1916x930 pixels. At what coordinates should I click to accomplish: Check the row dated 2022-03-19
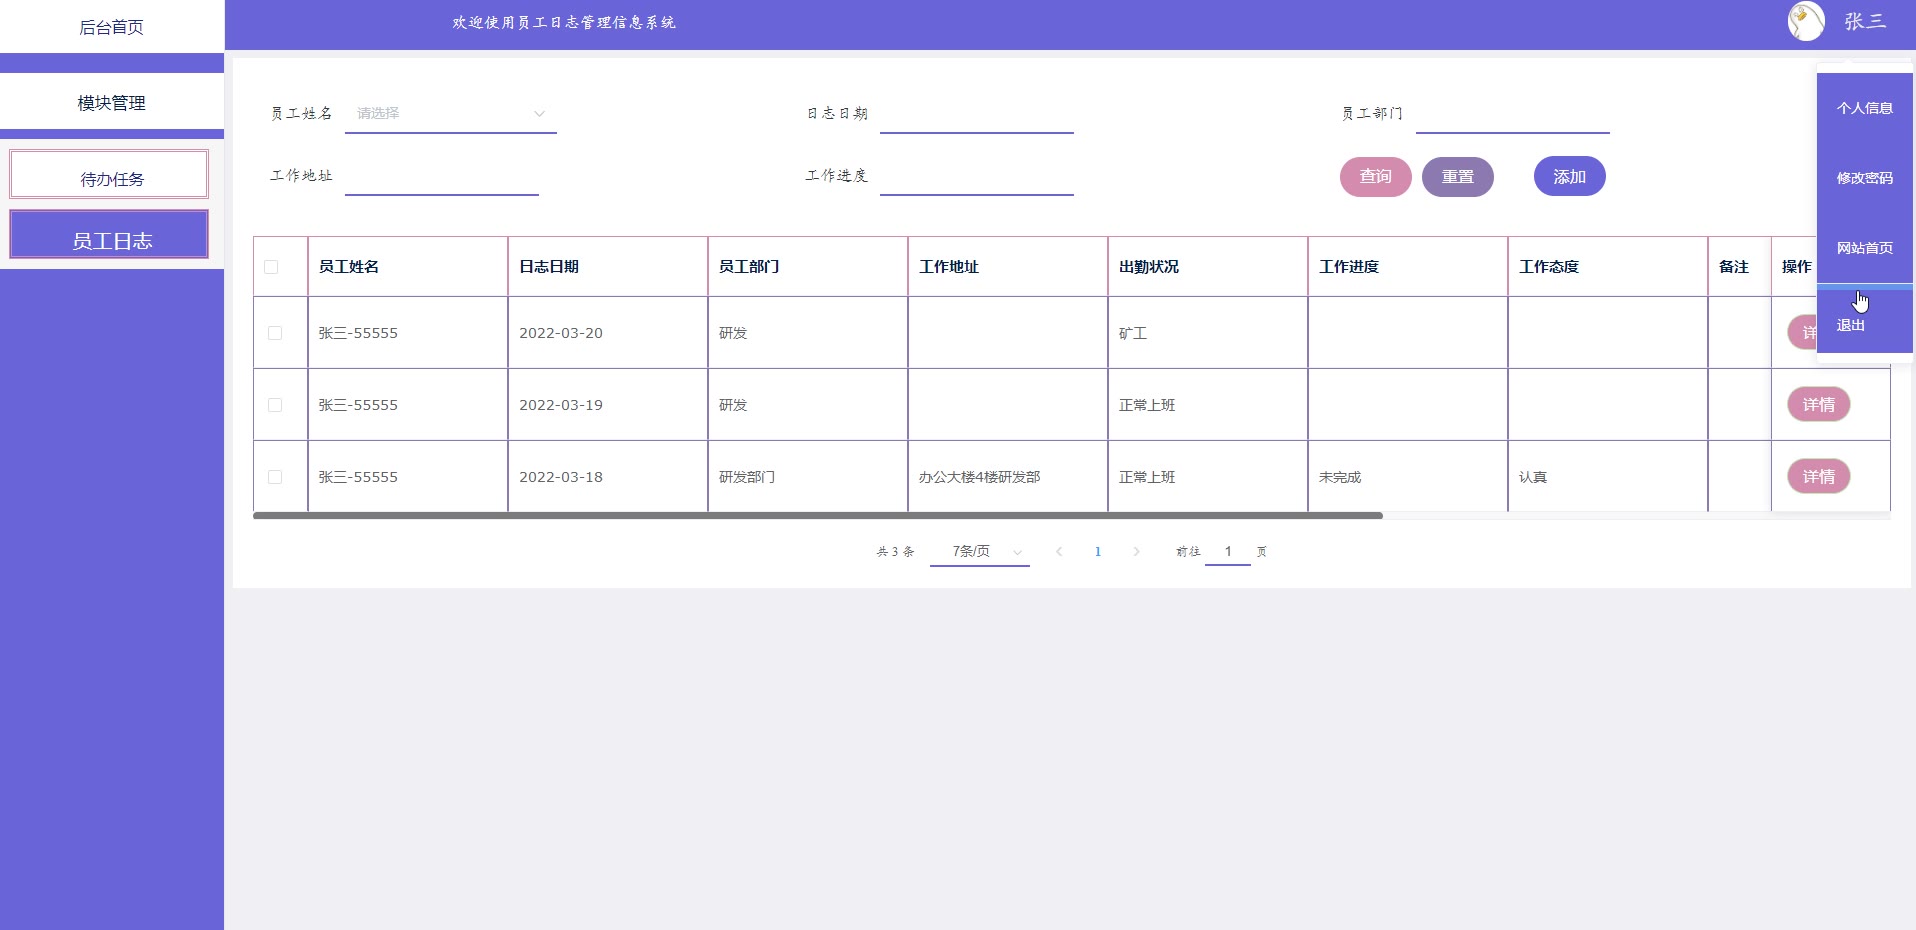coord(275,405)
